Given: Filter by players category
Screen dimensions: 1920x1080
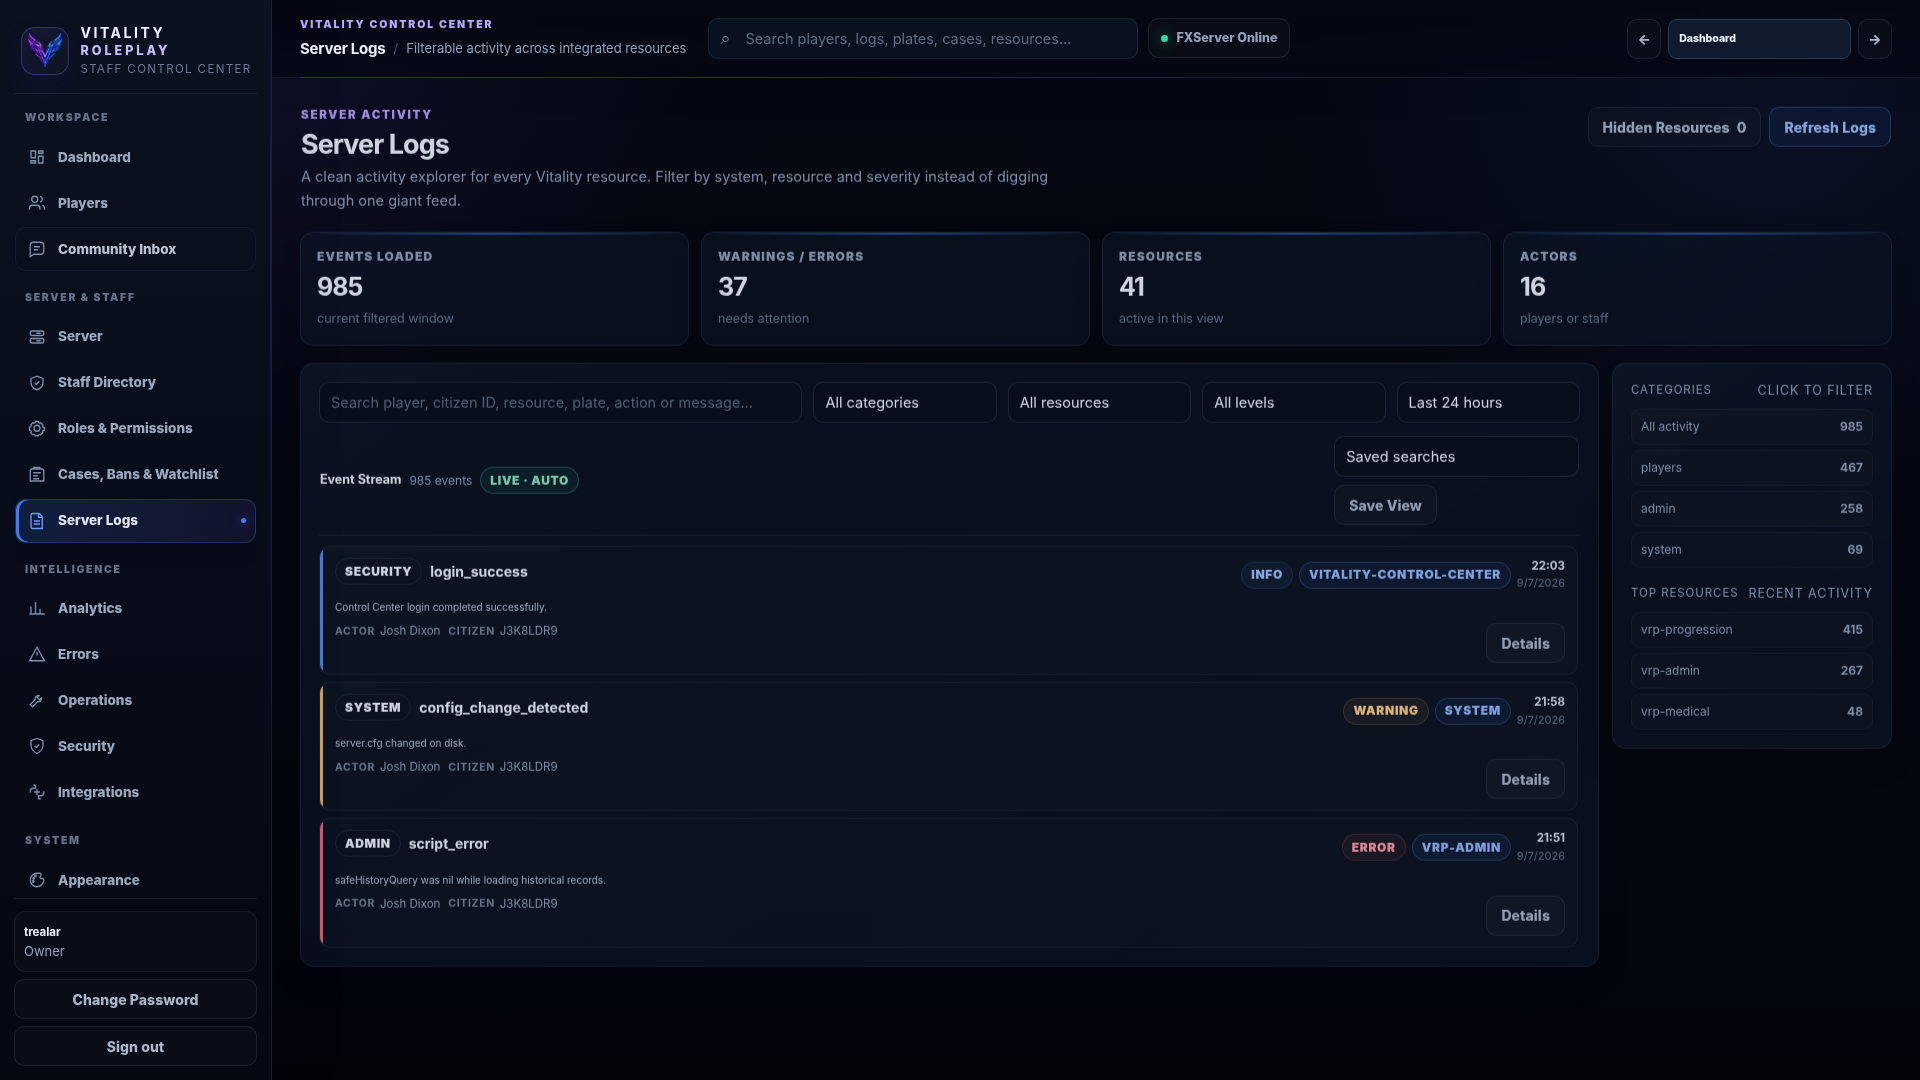Looking at the screenshot, I should tap(1751, 467).
